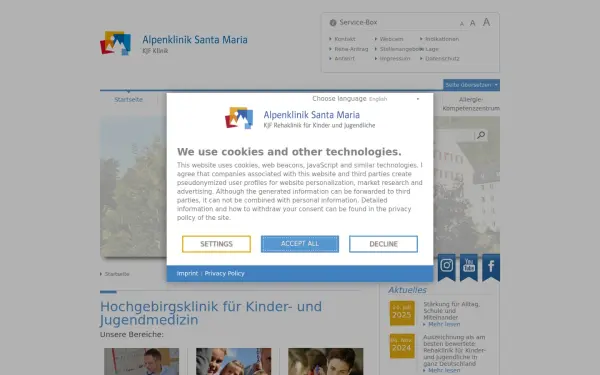Click Mehr lesen under Auszeichnung news item
Image resolution: width=600 pixels, height=375 pixels.
tap(444, 370)
